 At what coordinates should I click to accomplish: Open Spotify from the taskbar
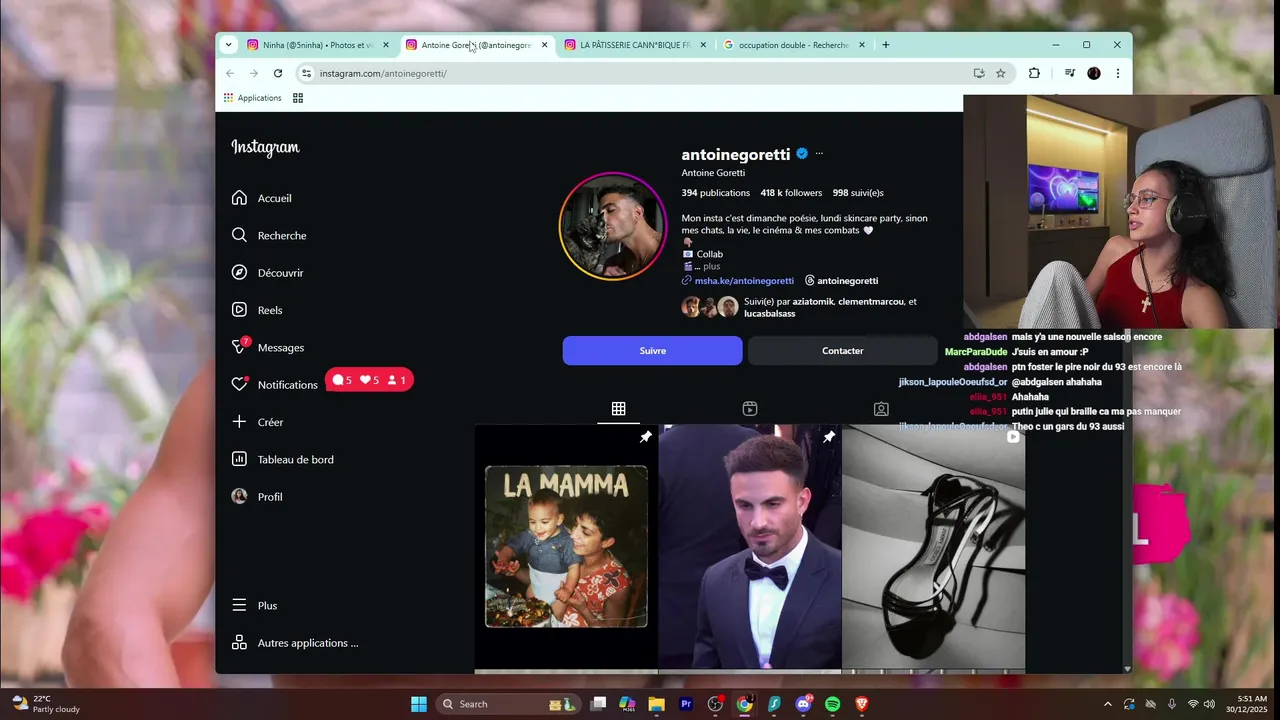pos(832,704)
